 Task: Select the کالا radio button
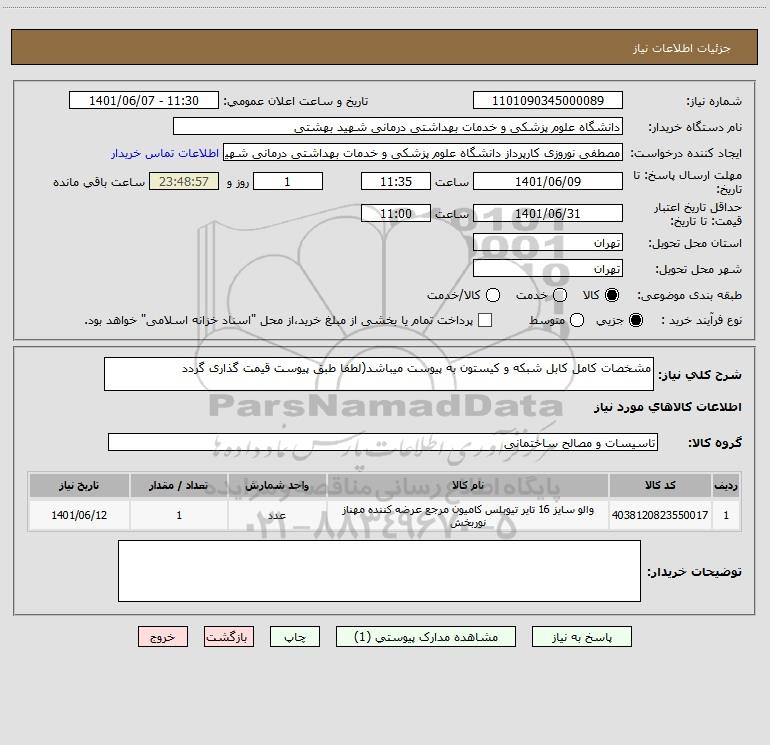click(612, 295)
